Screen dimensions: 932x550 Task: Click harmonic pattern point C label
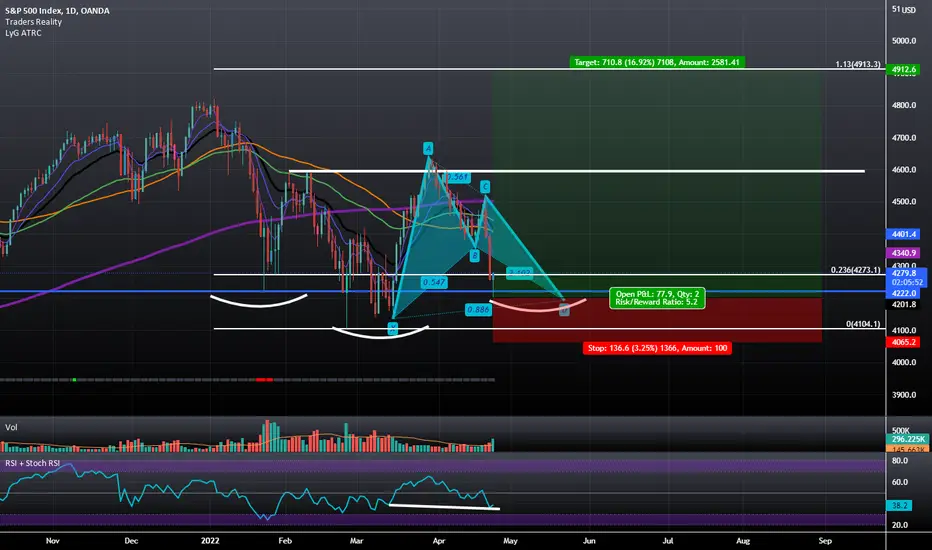pyautogui.click(x=485, y=187)
